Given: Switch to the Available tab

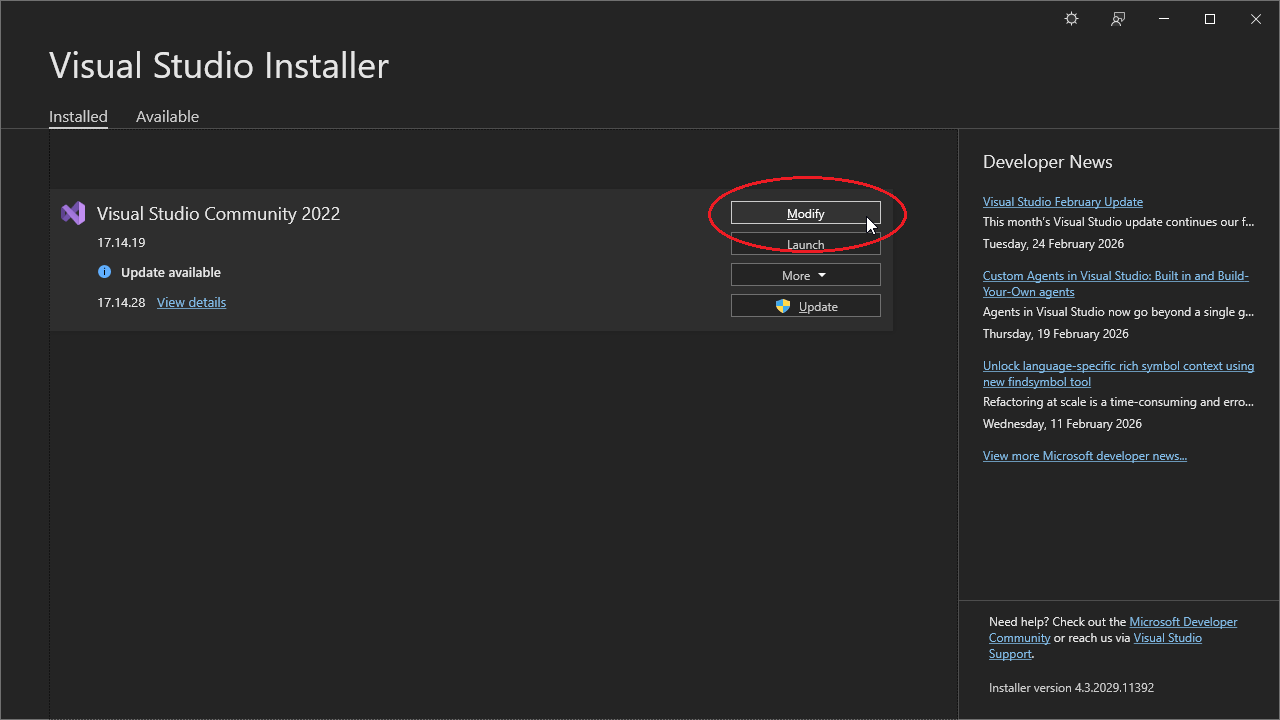Looking at the screenshot, I should (167, 116).
